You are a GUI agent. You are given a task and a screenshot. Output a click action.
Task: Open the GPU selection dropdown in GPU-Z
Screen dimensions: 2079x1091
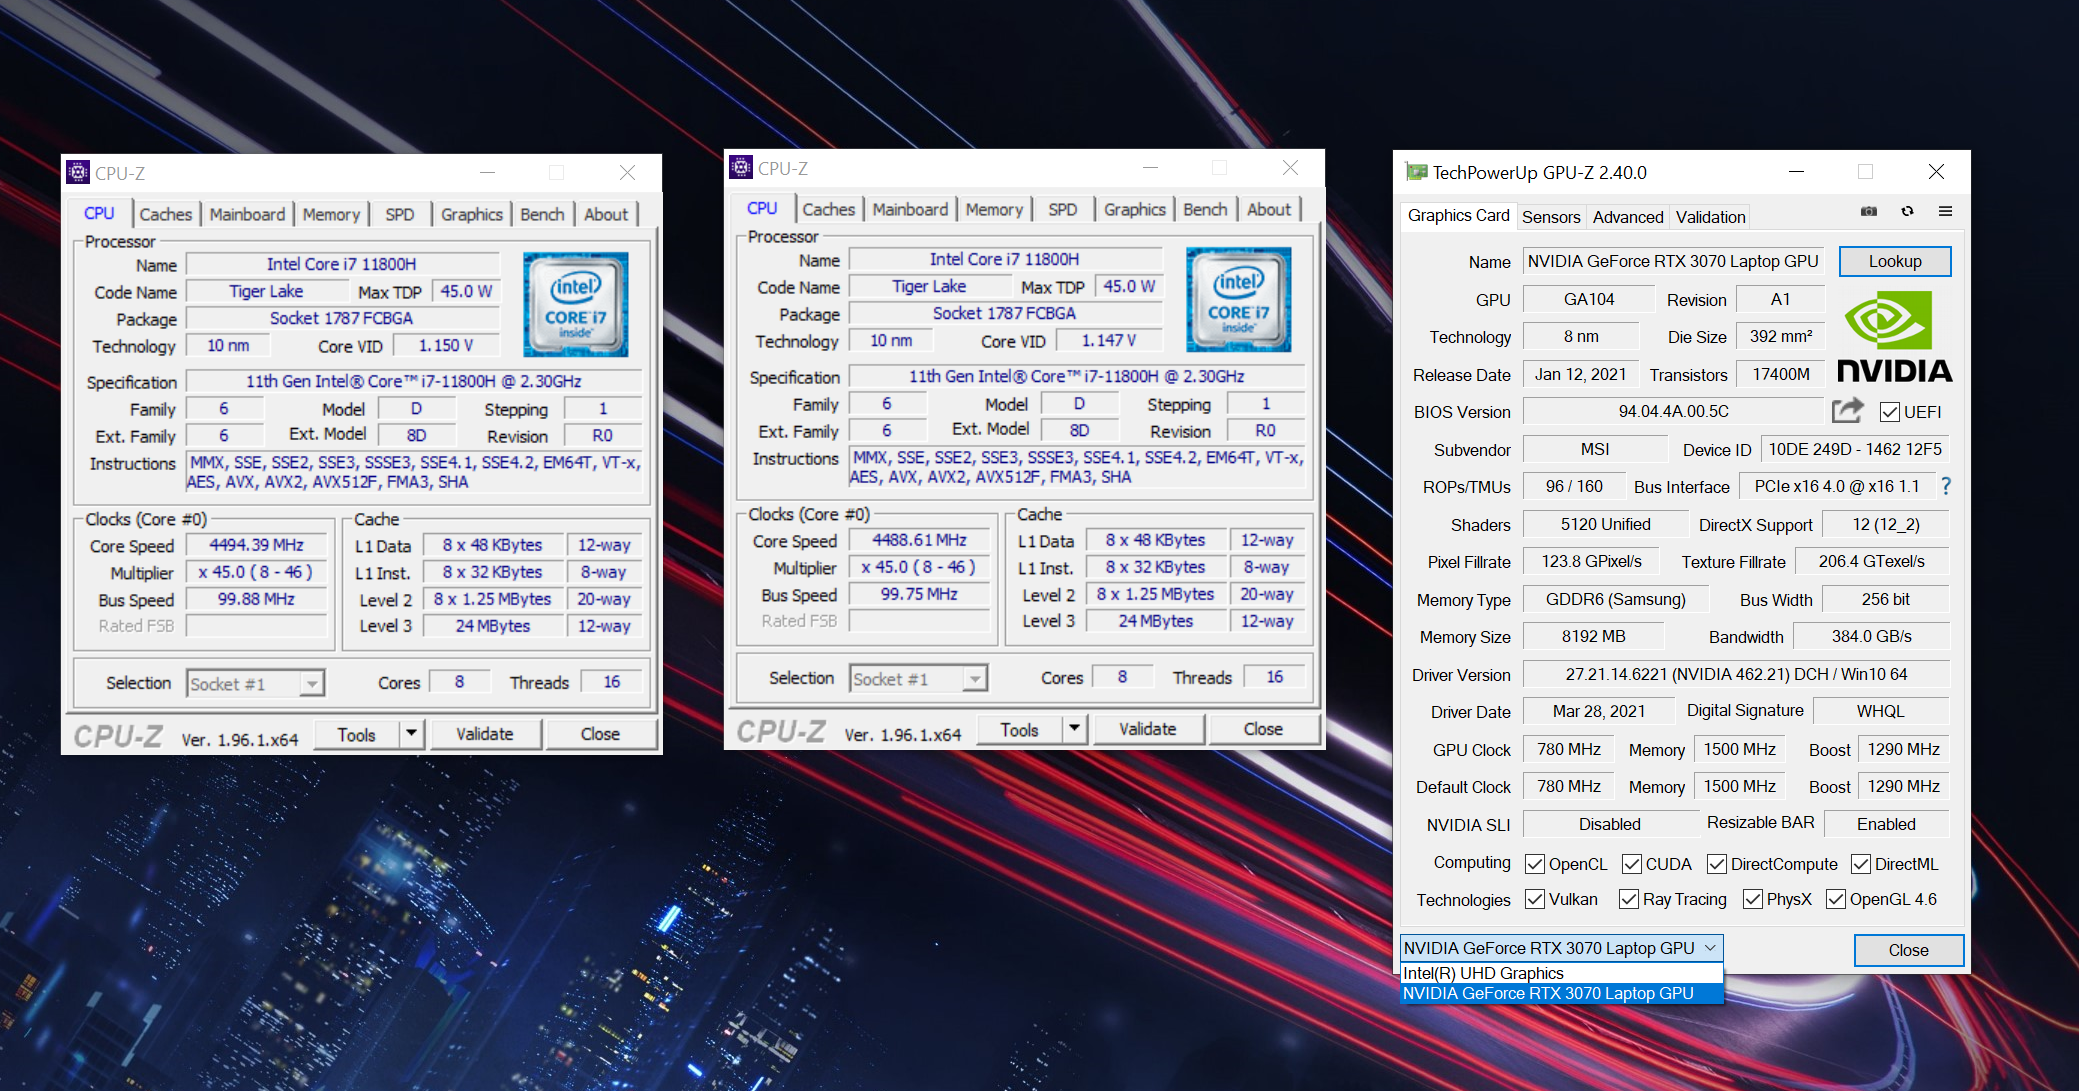click(1561, 948)
